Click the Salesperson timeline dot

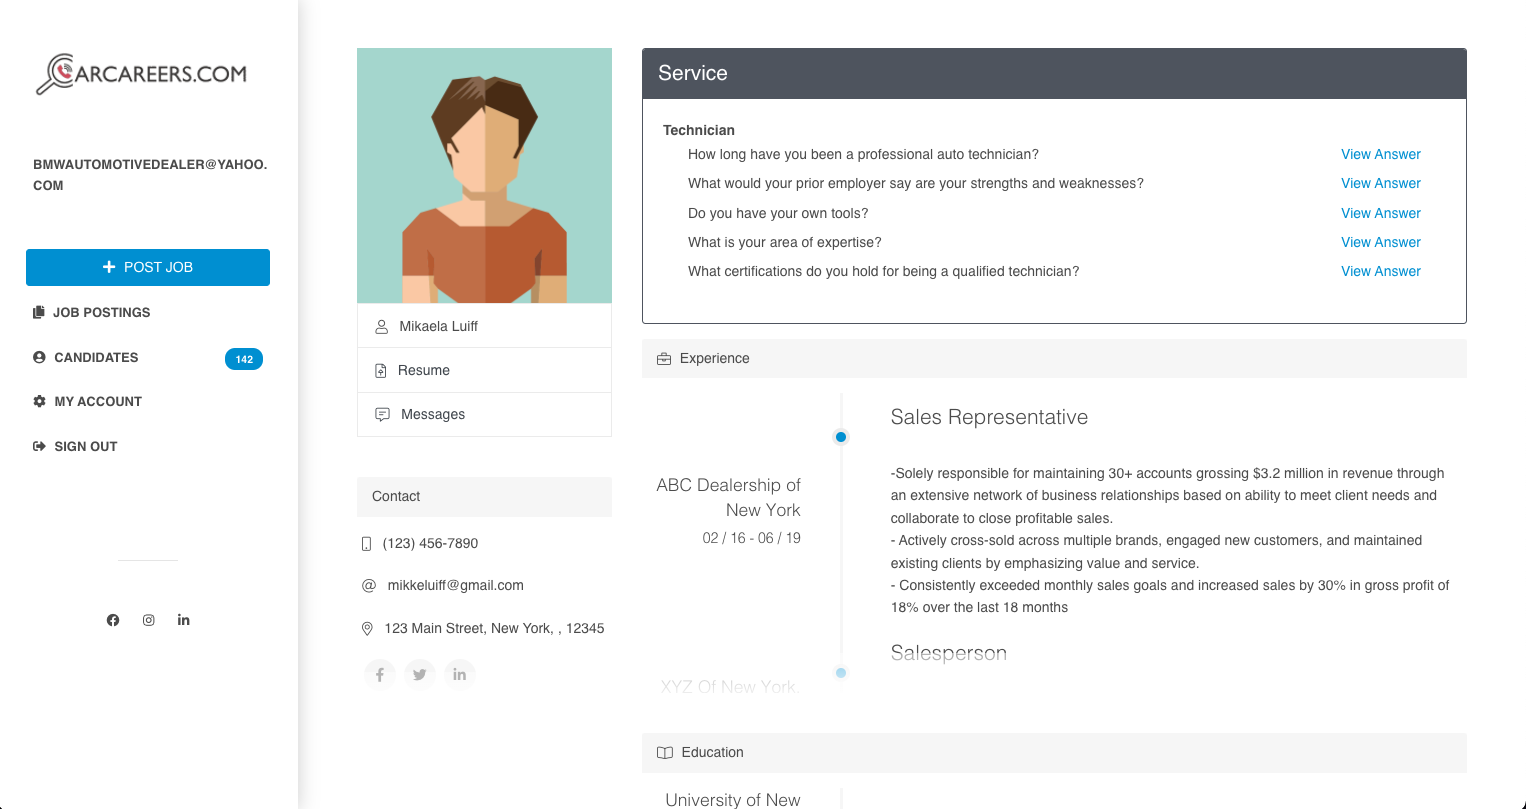pyautogui.click(x=841, y=673)
